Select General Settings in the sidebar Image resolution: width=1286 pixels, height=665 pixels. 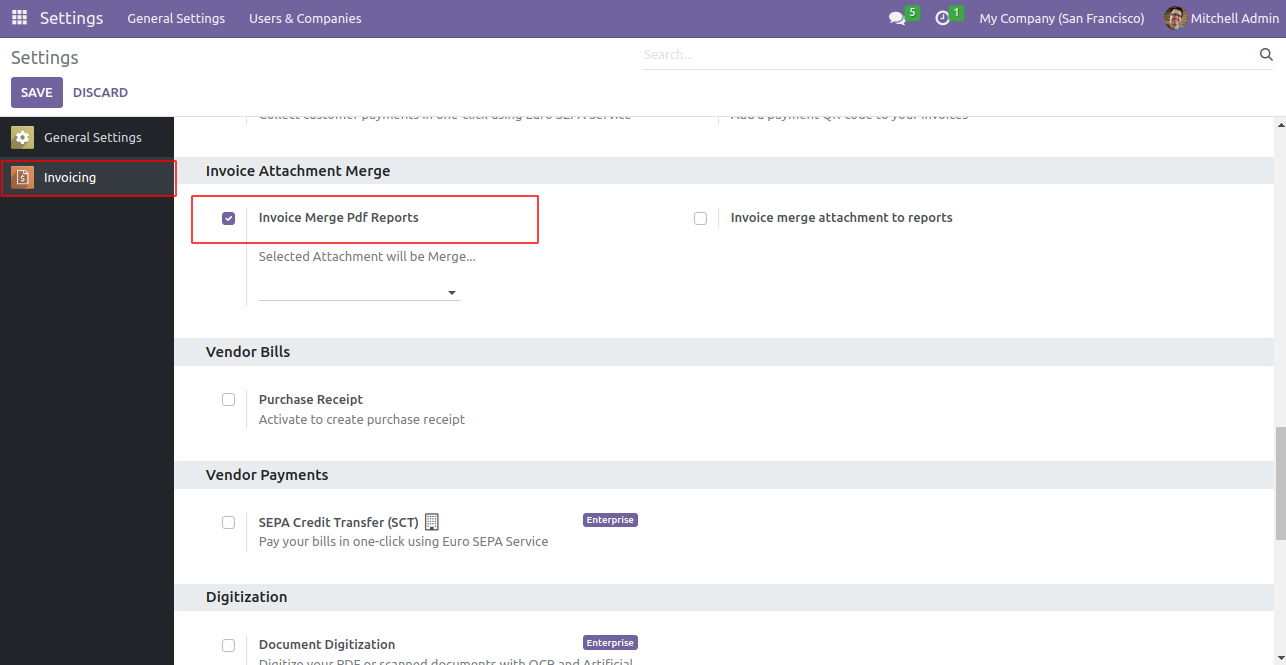87,137
